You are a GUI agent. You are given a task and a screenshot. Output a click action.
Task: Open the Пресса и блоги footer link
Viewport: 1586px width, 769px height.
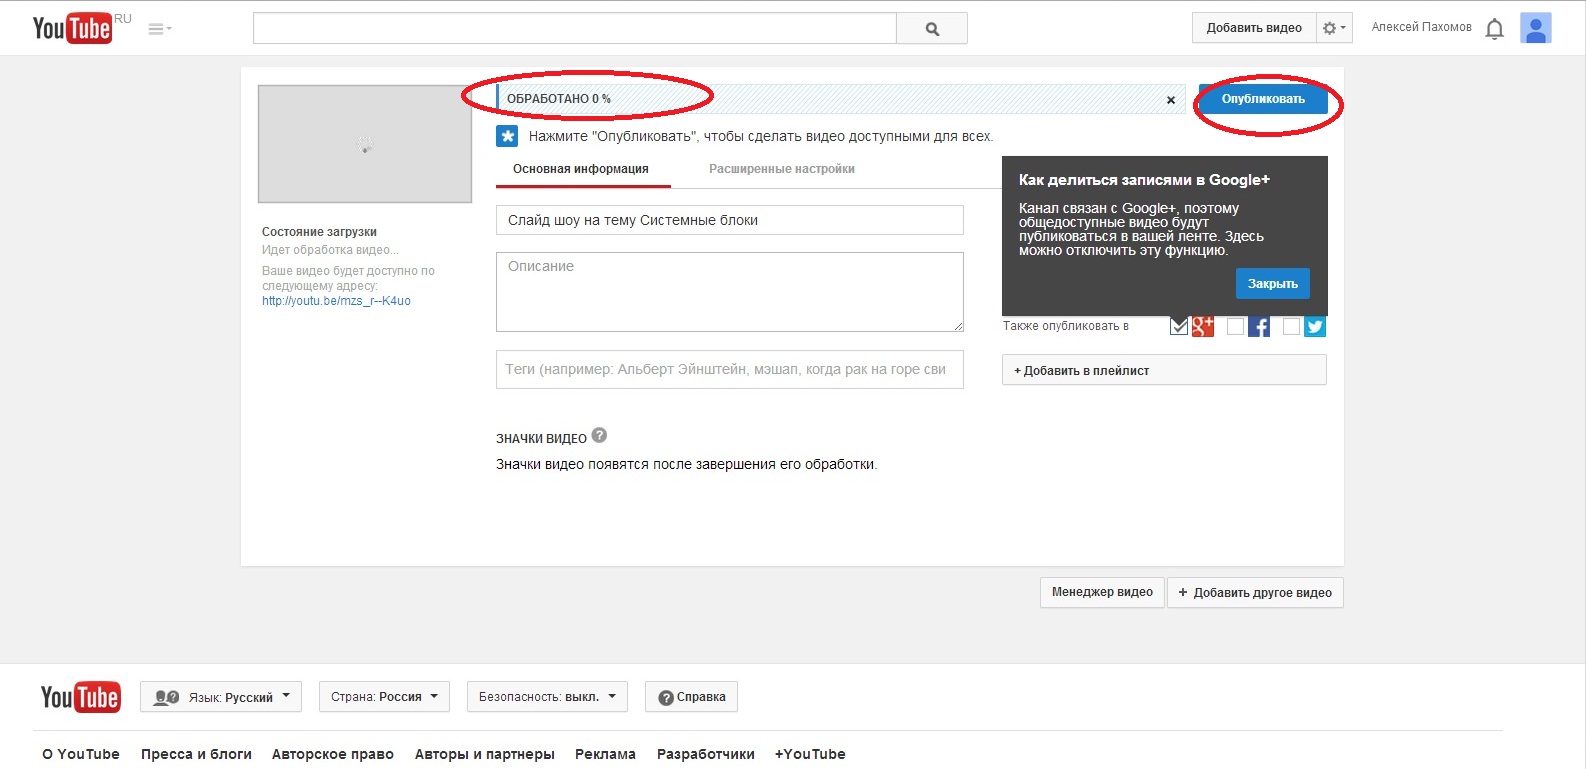pyautogui.click(x=196, y=754)
